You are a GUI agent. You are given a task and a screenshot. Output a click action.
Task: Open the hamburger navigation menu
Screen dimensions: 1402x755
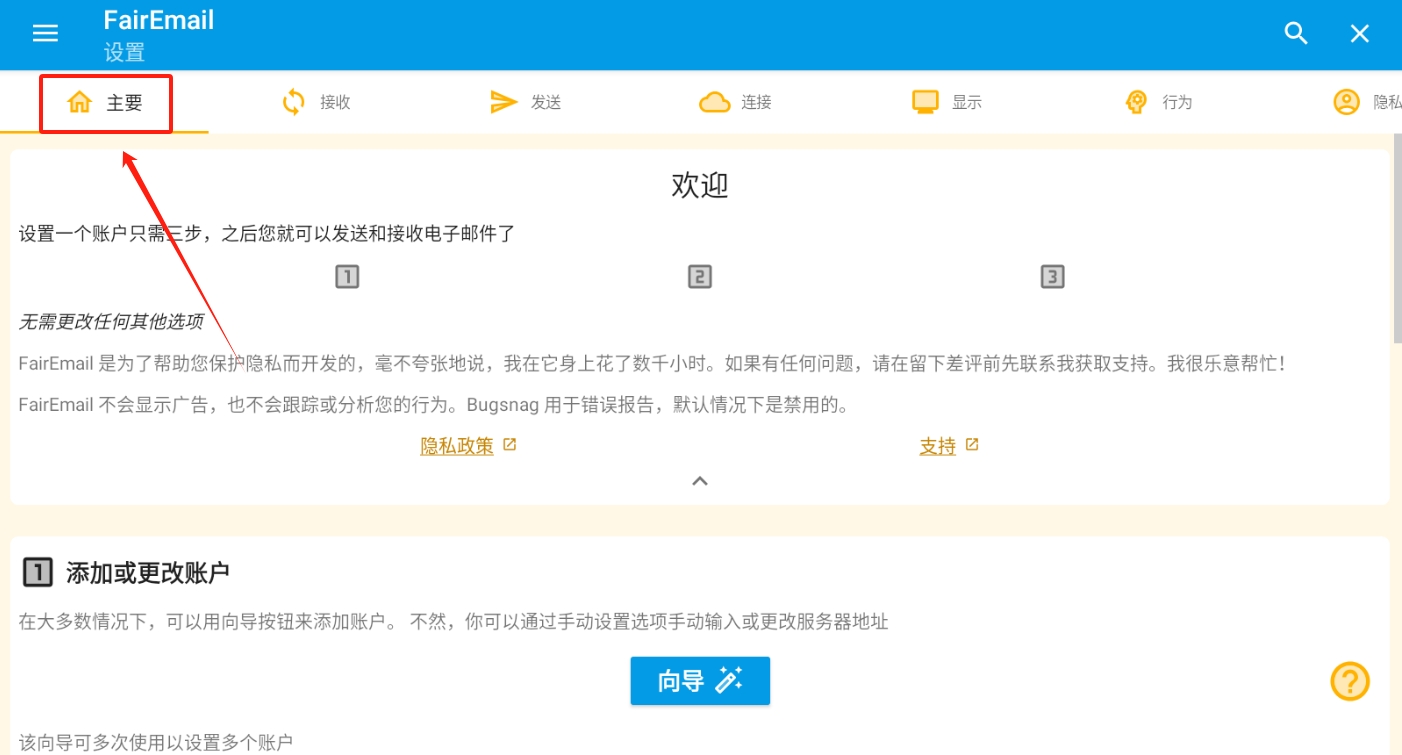[45, 33]
